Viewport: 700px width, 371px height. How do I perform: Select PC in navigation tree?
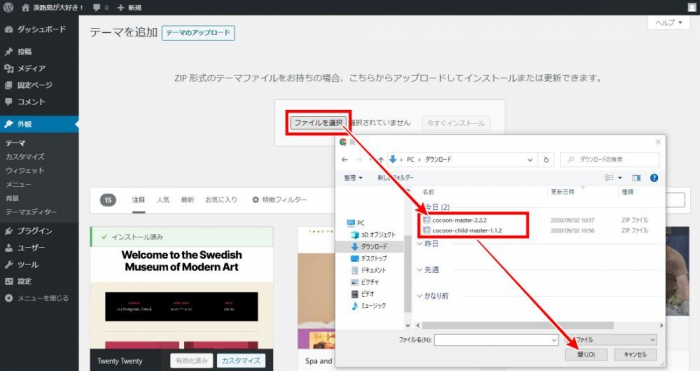pyautogui.click(x=356, y=223)
